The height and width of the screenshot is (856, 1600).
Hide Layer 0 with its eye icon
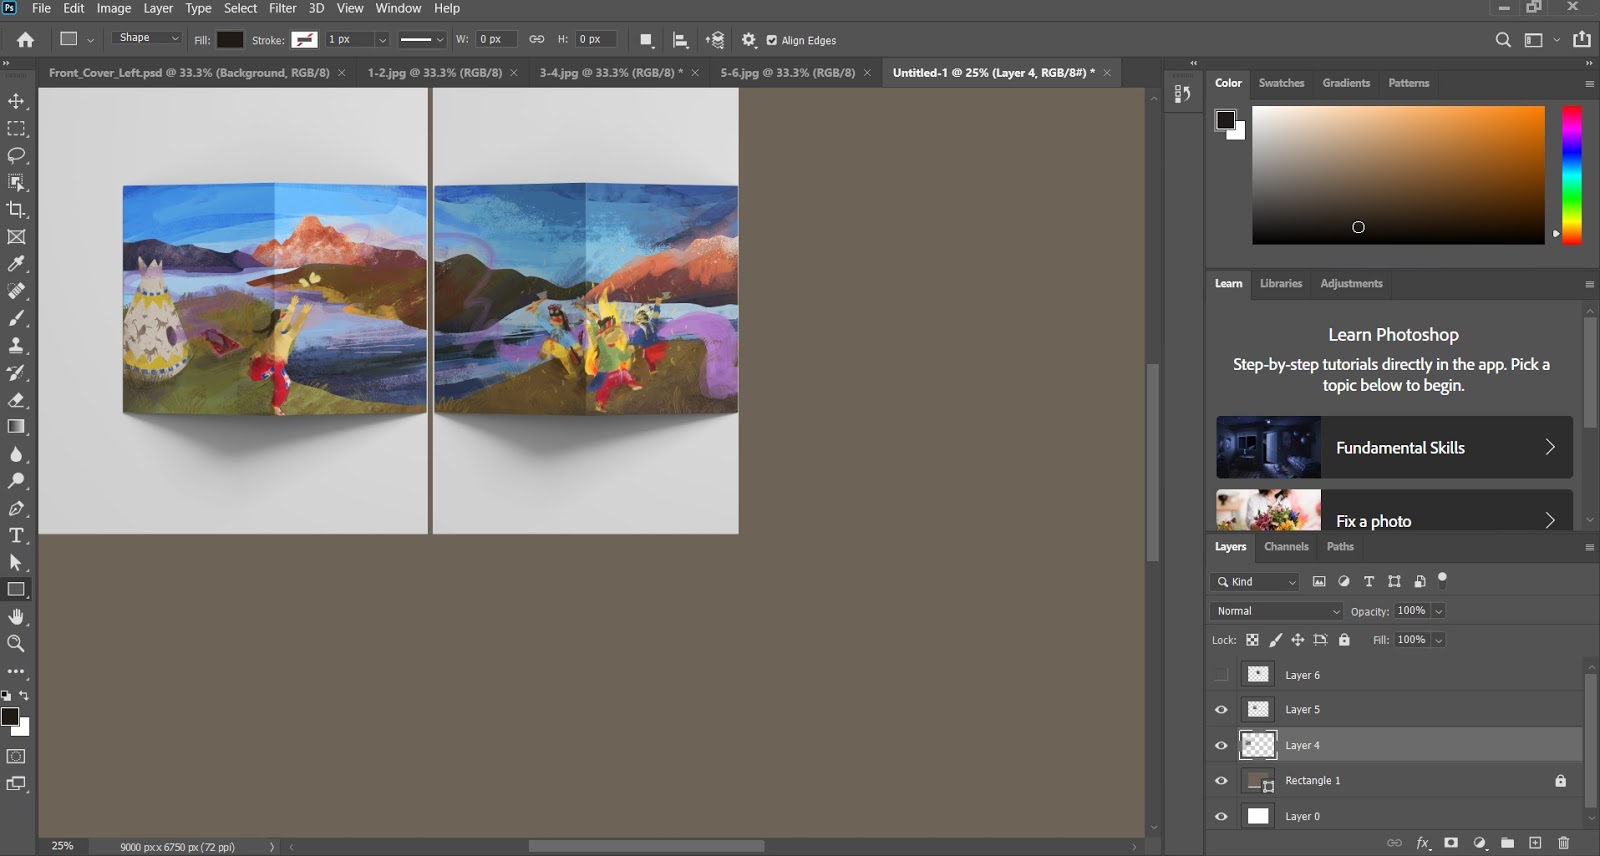point(1221,816)
